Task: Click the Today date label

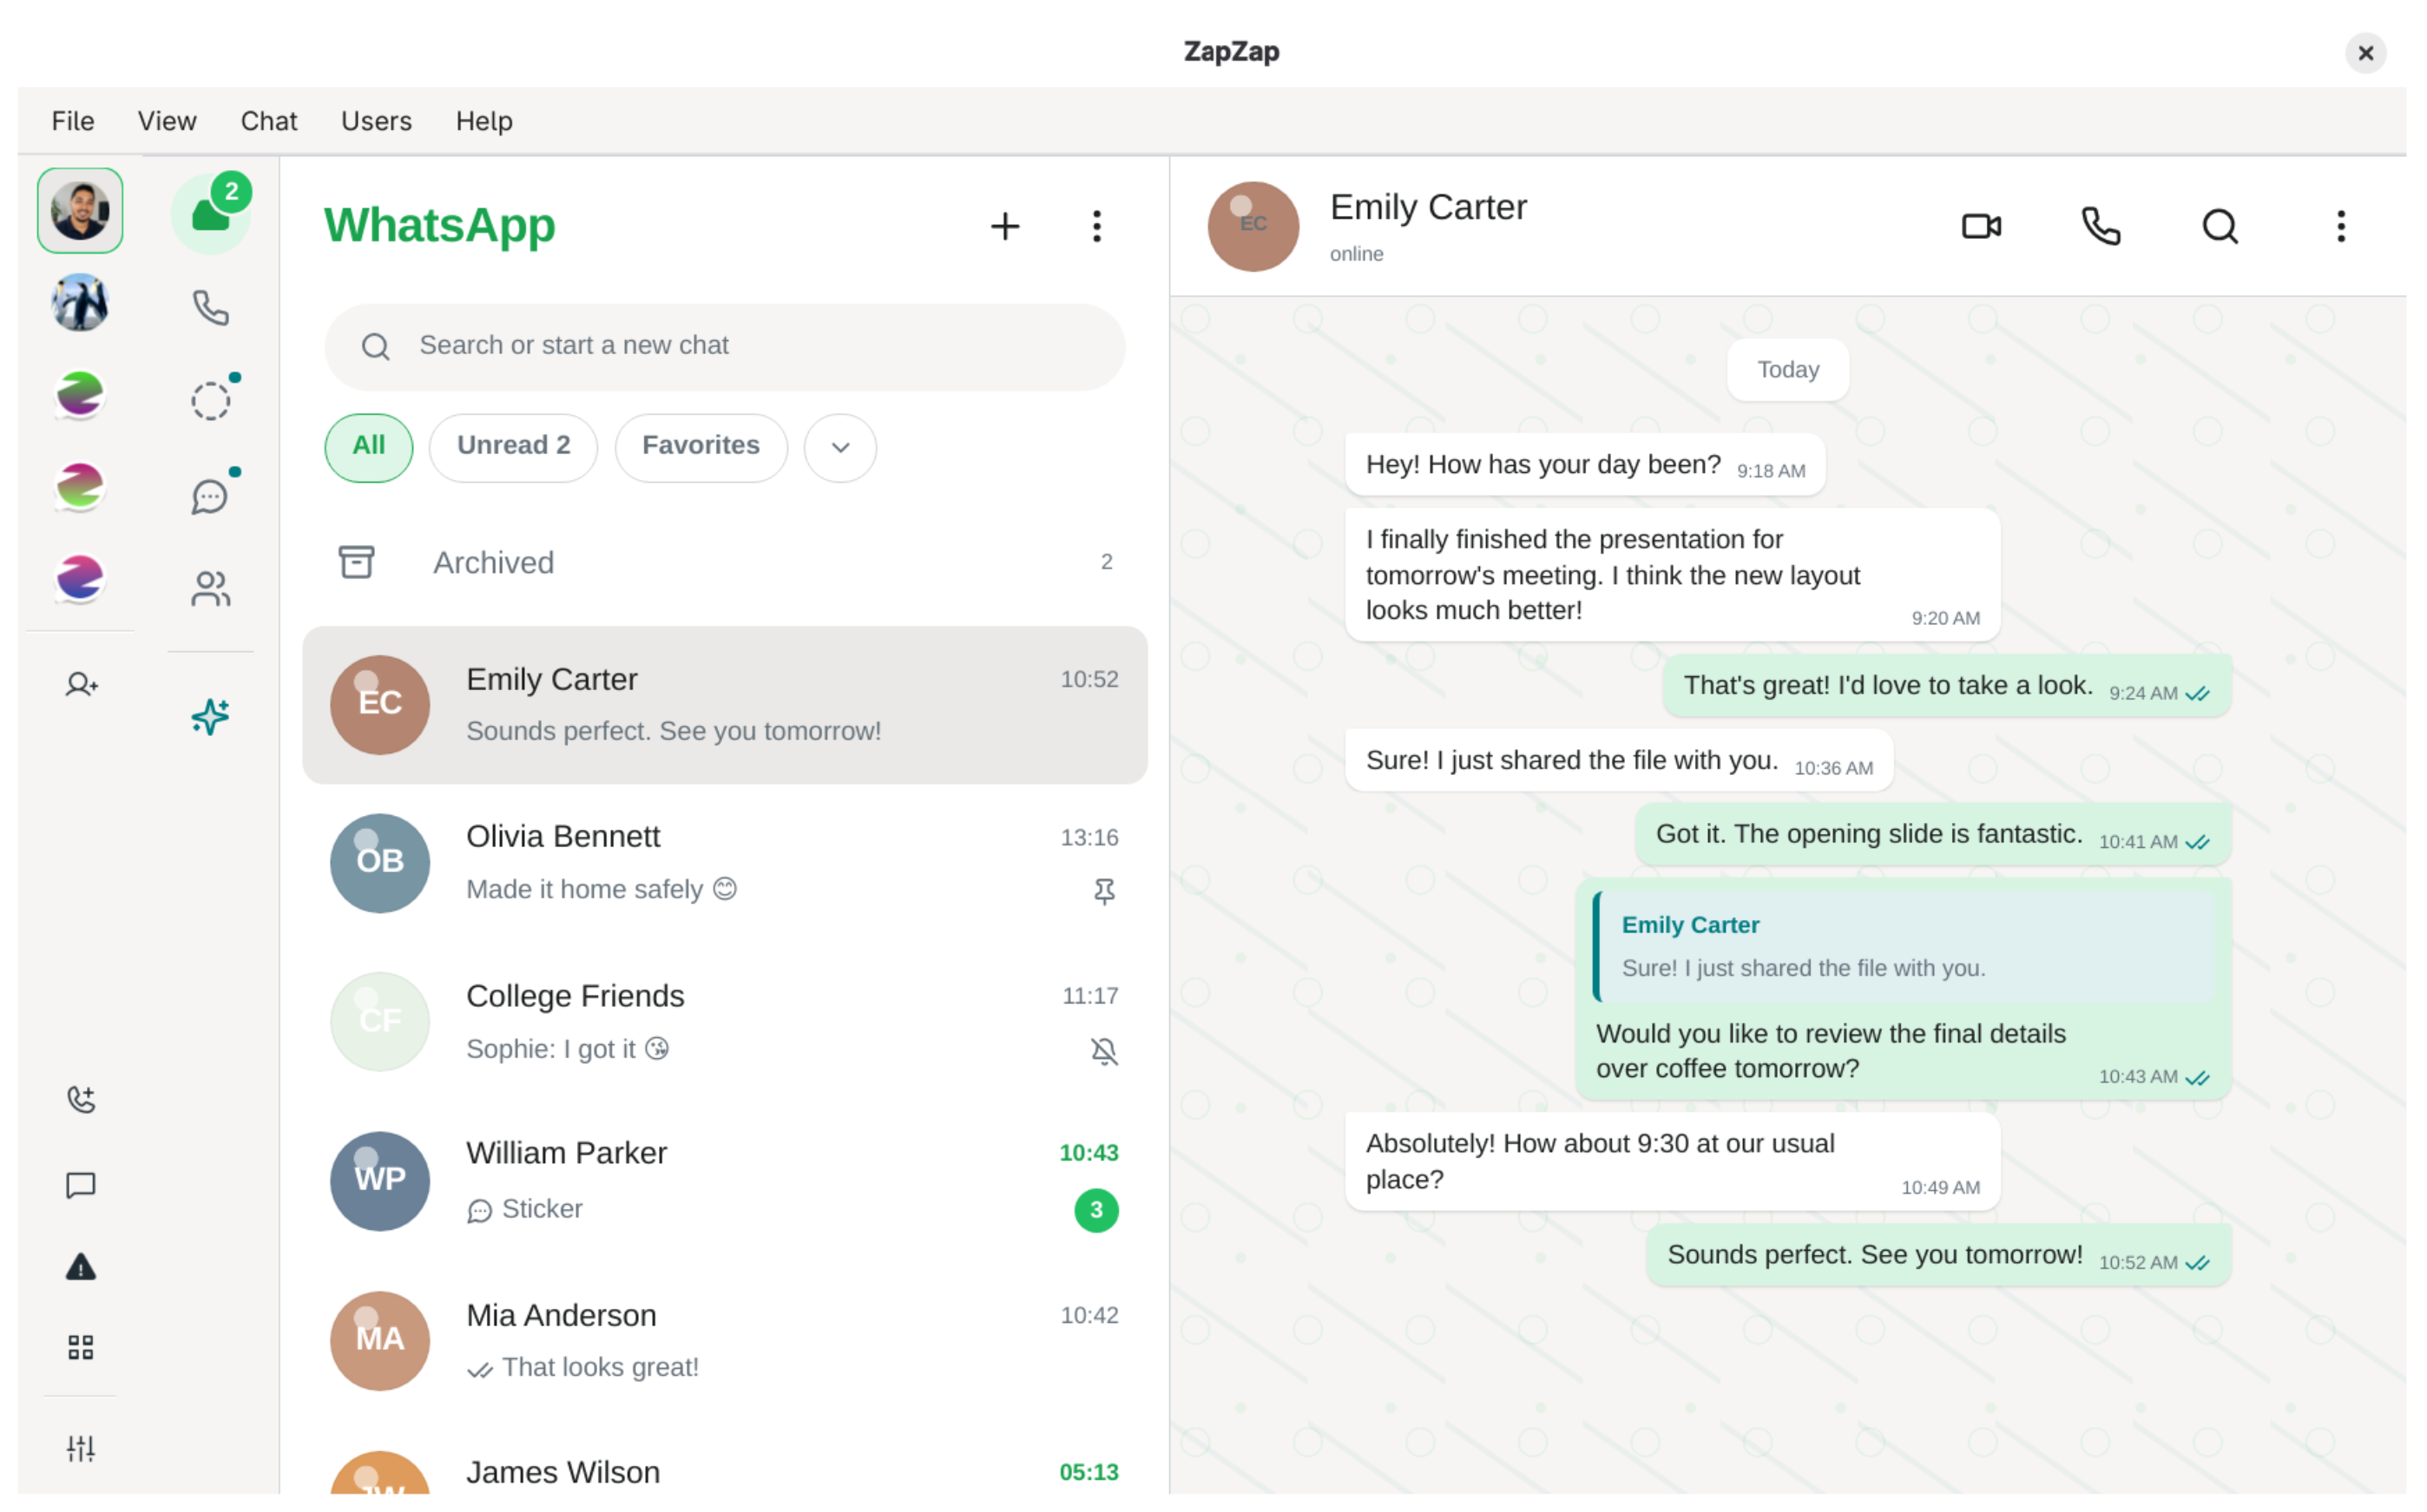Action: tap(1788, 370)
